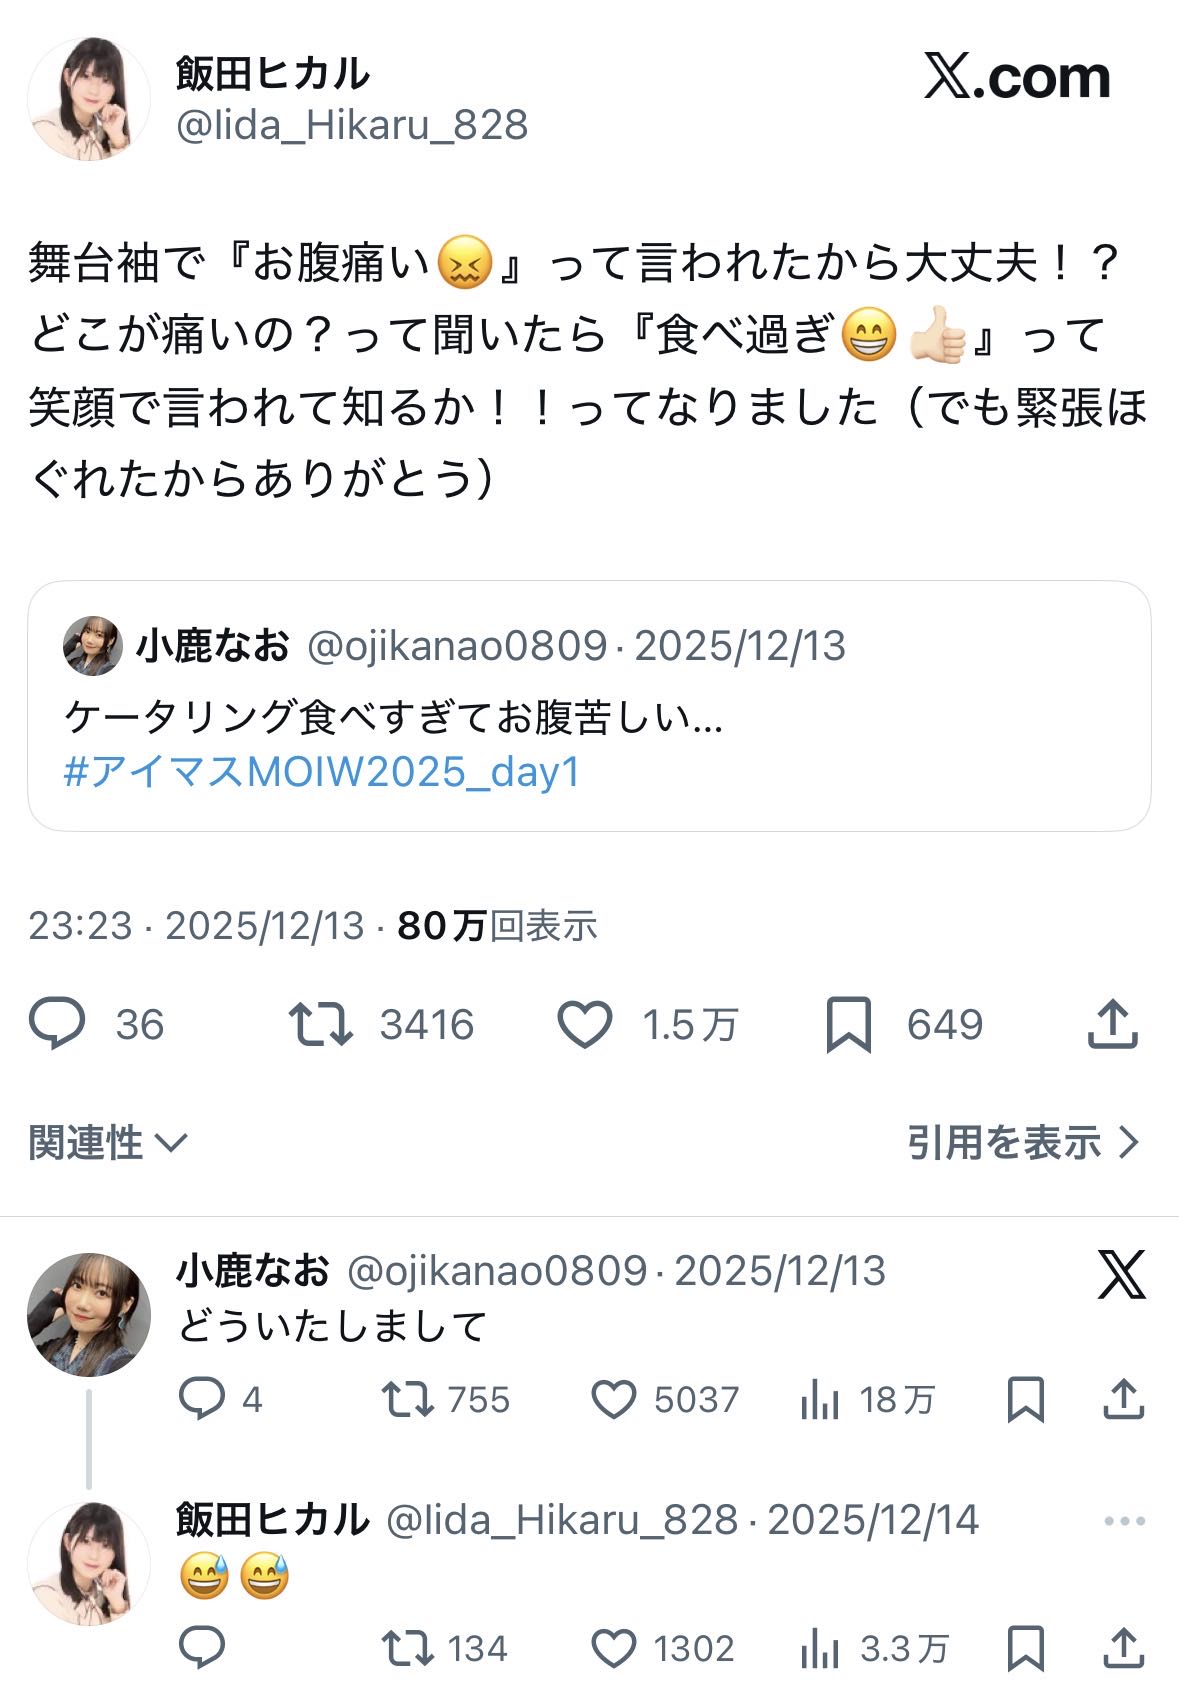Image resolution: width=1179 pixels, height=1706 pixels.
Task: Share the main post via share icon
Action: 1112,1025
